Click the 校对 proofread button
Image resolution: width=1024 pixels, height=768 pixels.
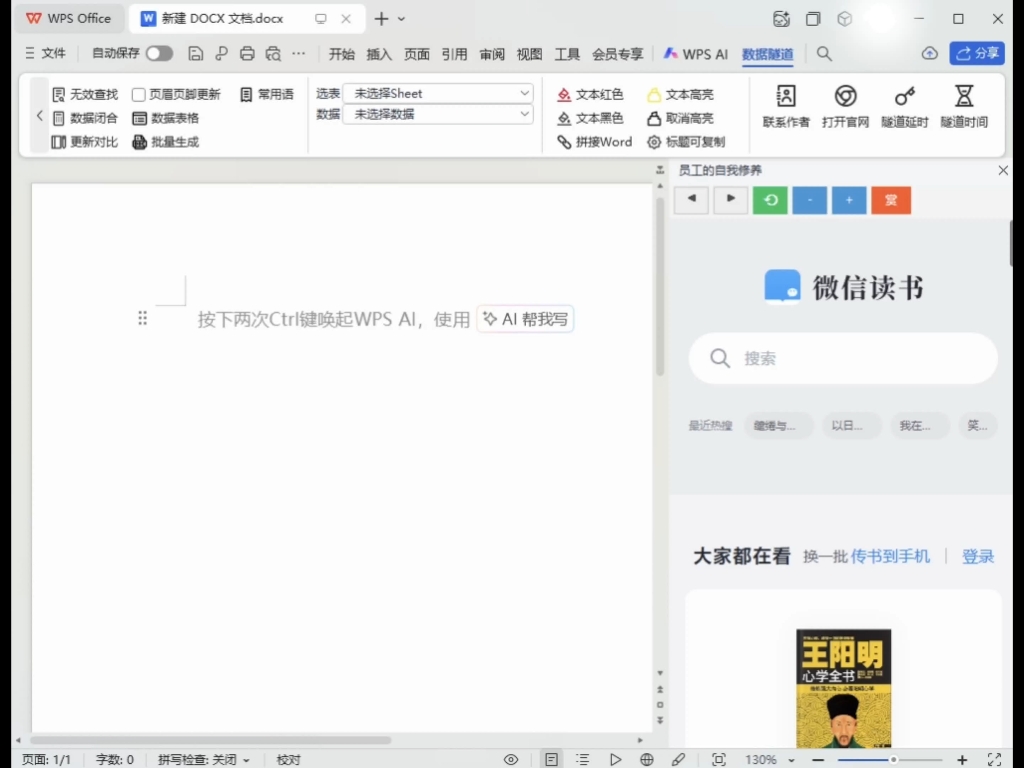point(289,760)
